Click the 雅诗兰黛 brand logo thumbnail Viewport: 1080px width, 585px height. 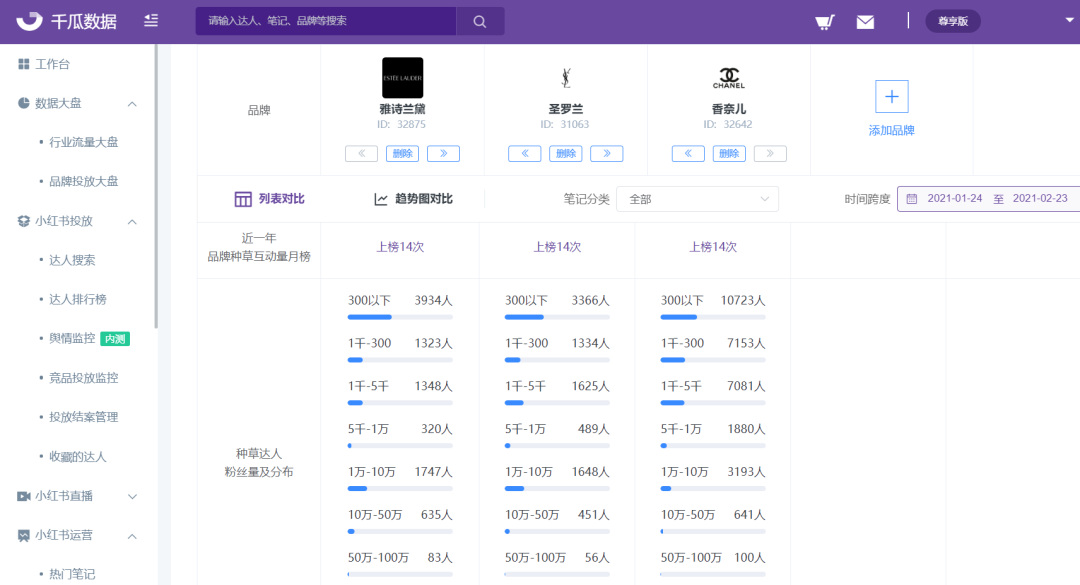click(402, 78)
